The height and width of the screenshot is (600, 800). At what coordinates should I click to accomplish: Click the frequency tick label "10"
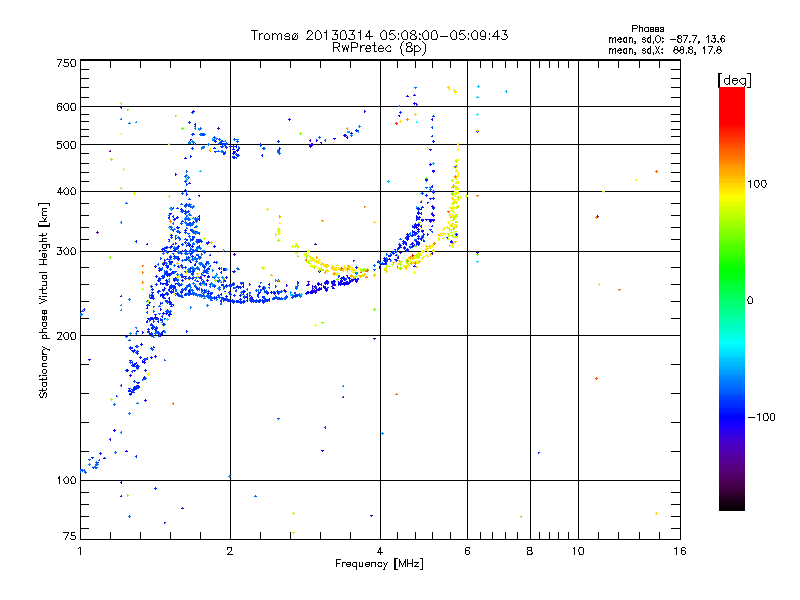click(x=578, y=551)
